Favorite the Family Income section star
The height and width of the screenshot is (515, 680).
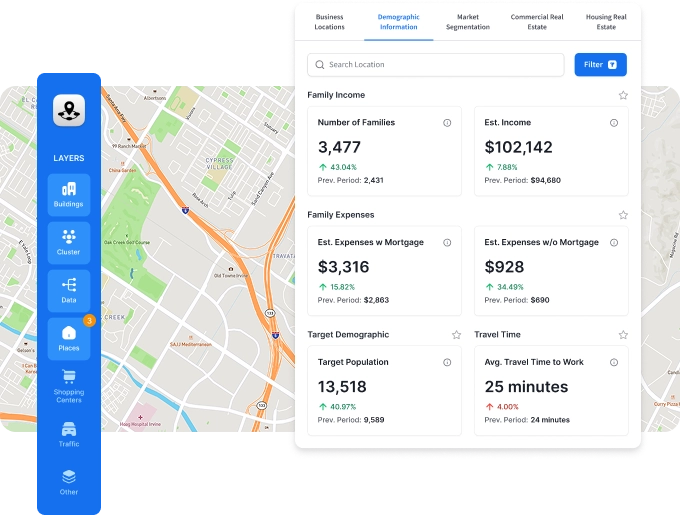click(623, 95)
